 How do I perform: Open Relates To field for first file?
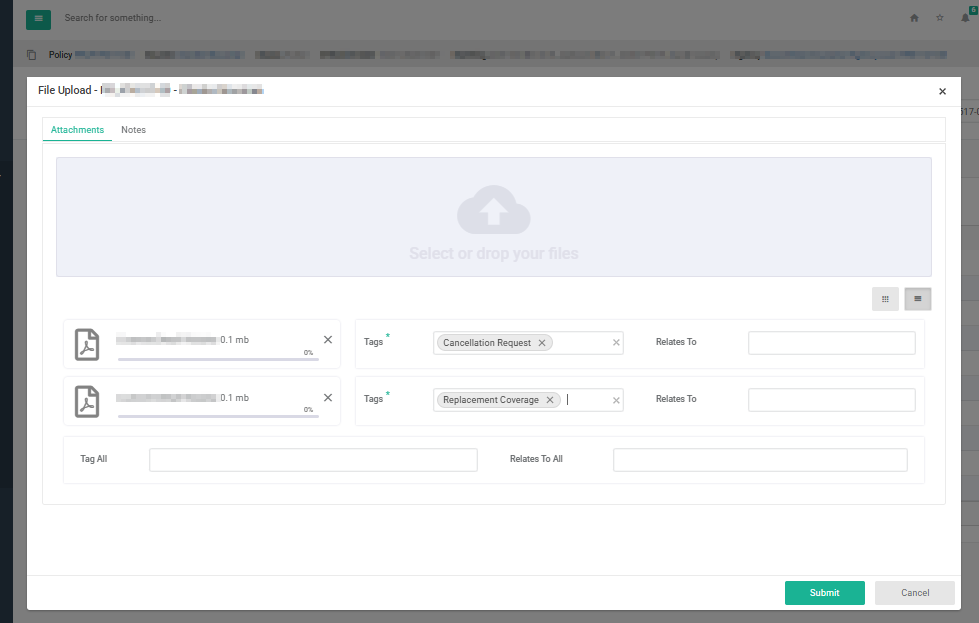(831, 343)
